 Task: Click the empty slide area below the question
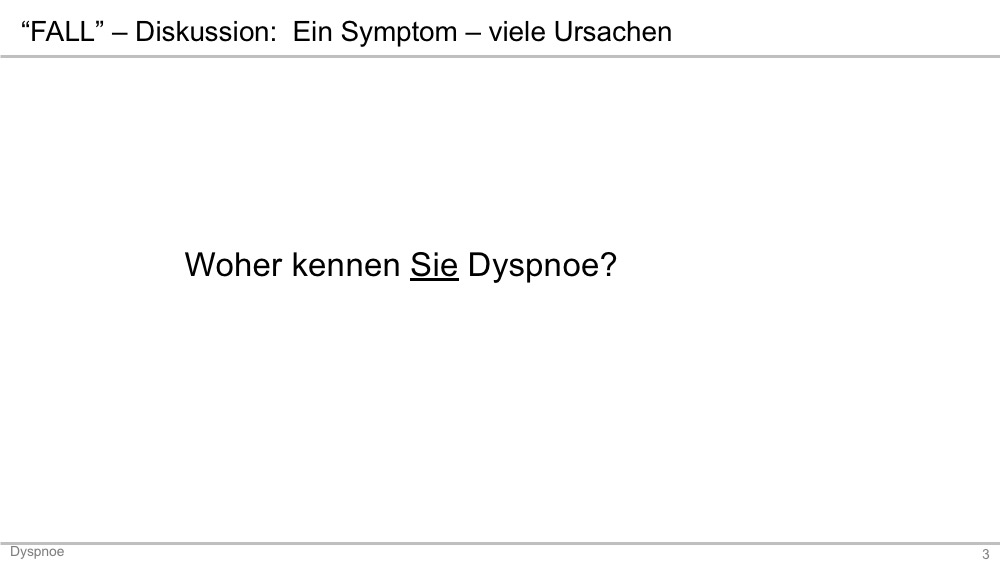point(500,414)
